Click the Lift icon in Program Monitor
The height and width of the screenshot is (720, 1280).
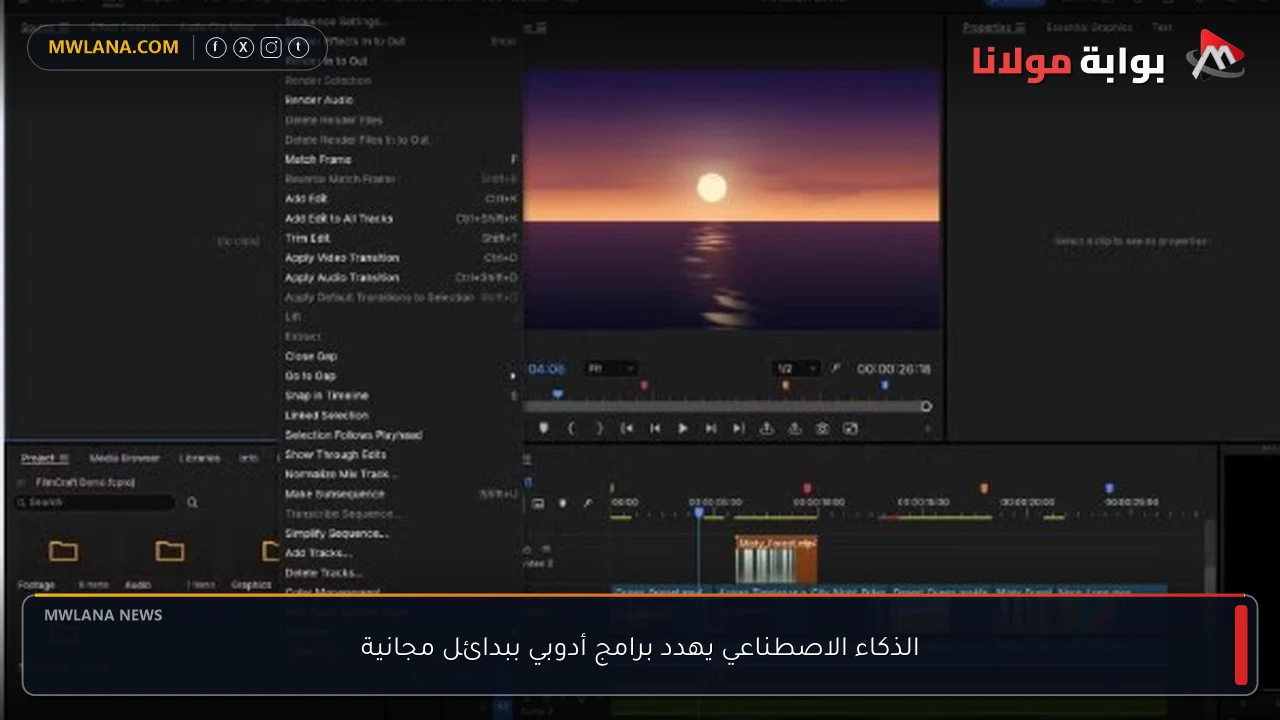pyautogui.click(x=766, y=428)
